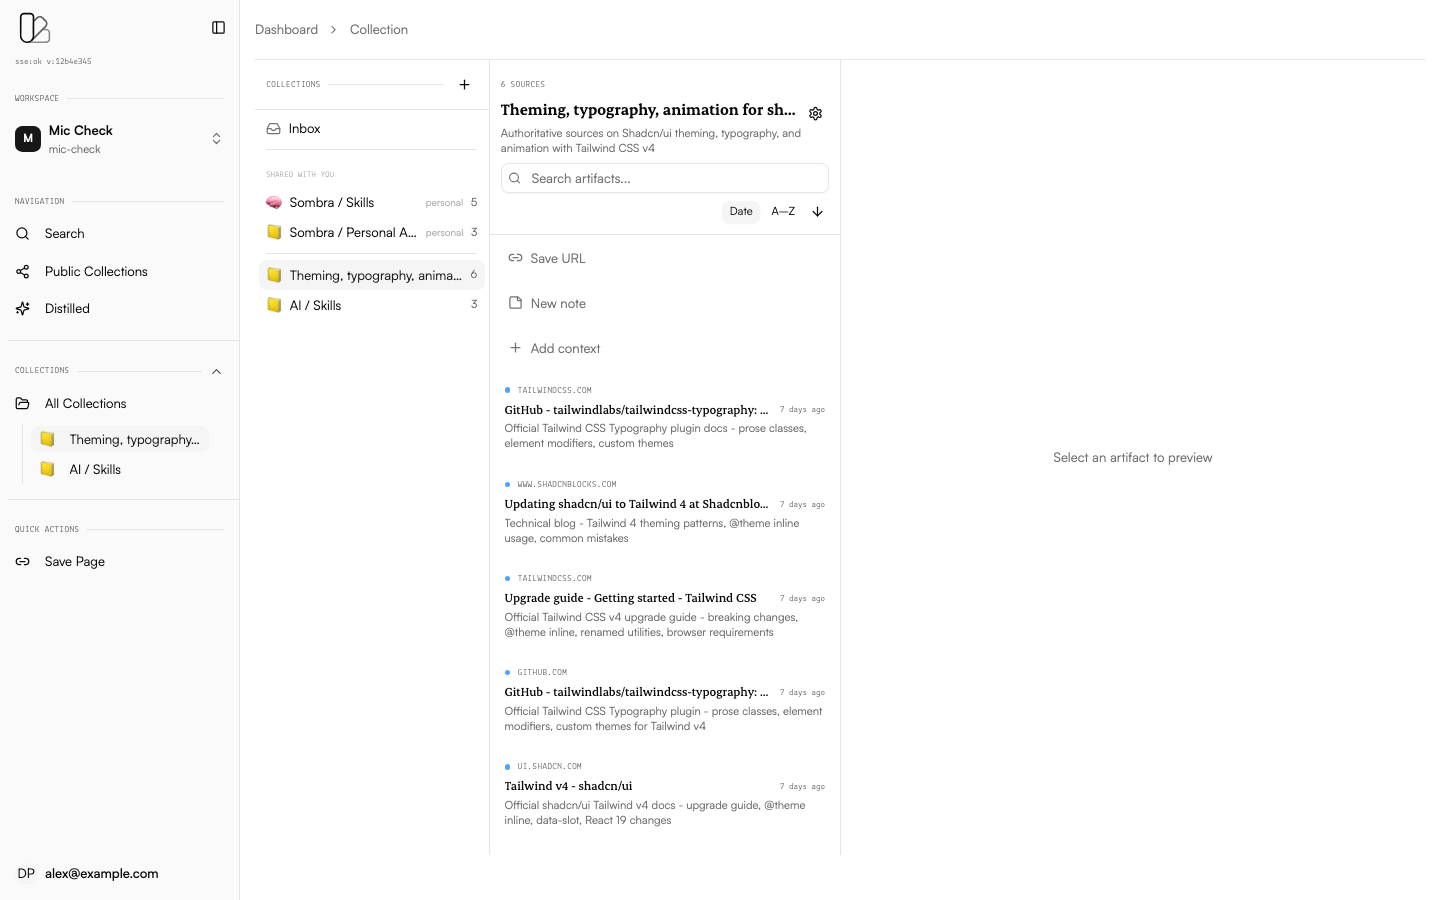The width and height of the screenshot is (1440, 900).
Task: Go to Dashboard breadcrumb
Action: pyautogui.click(x=286, y=30)
